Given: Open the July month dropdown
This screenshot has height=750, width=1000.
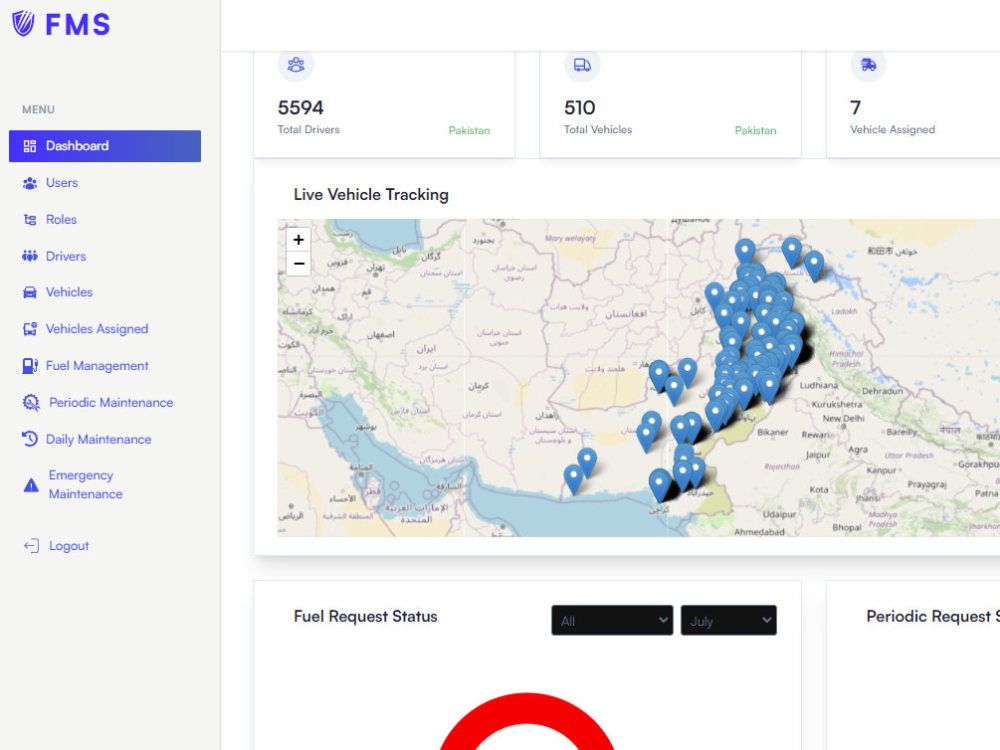Looking at the screenshot, I should point(728,621).
